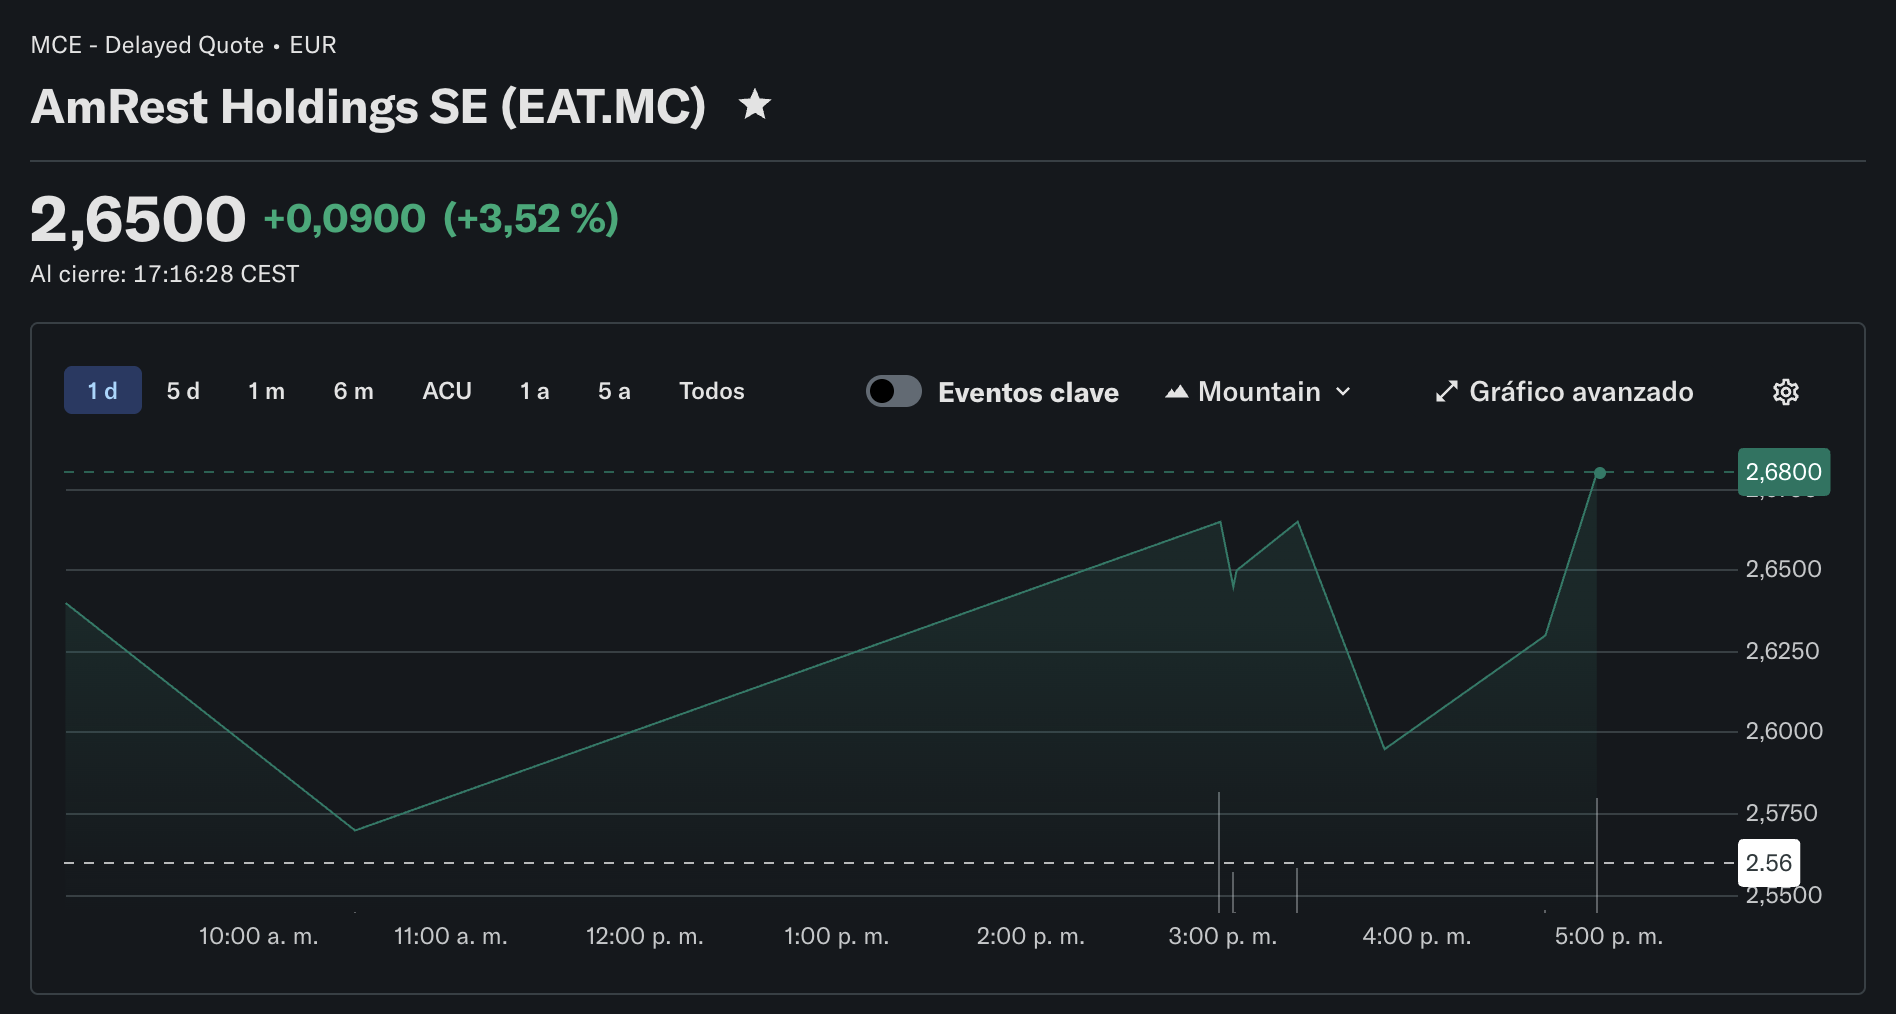Click the 3:00 p. m. axis label
The width and height of the screenshot is (1896, 1014).
1223,937
